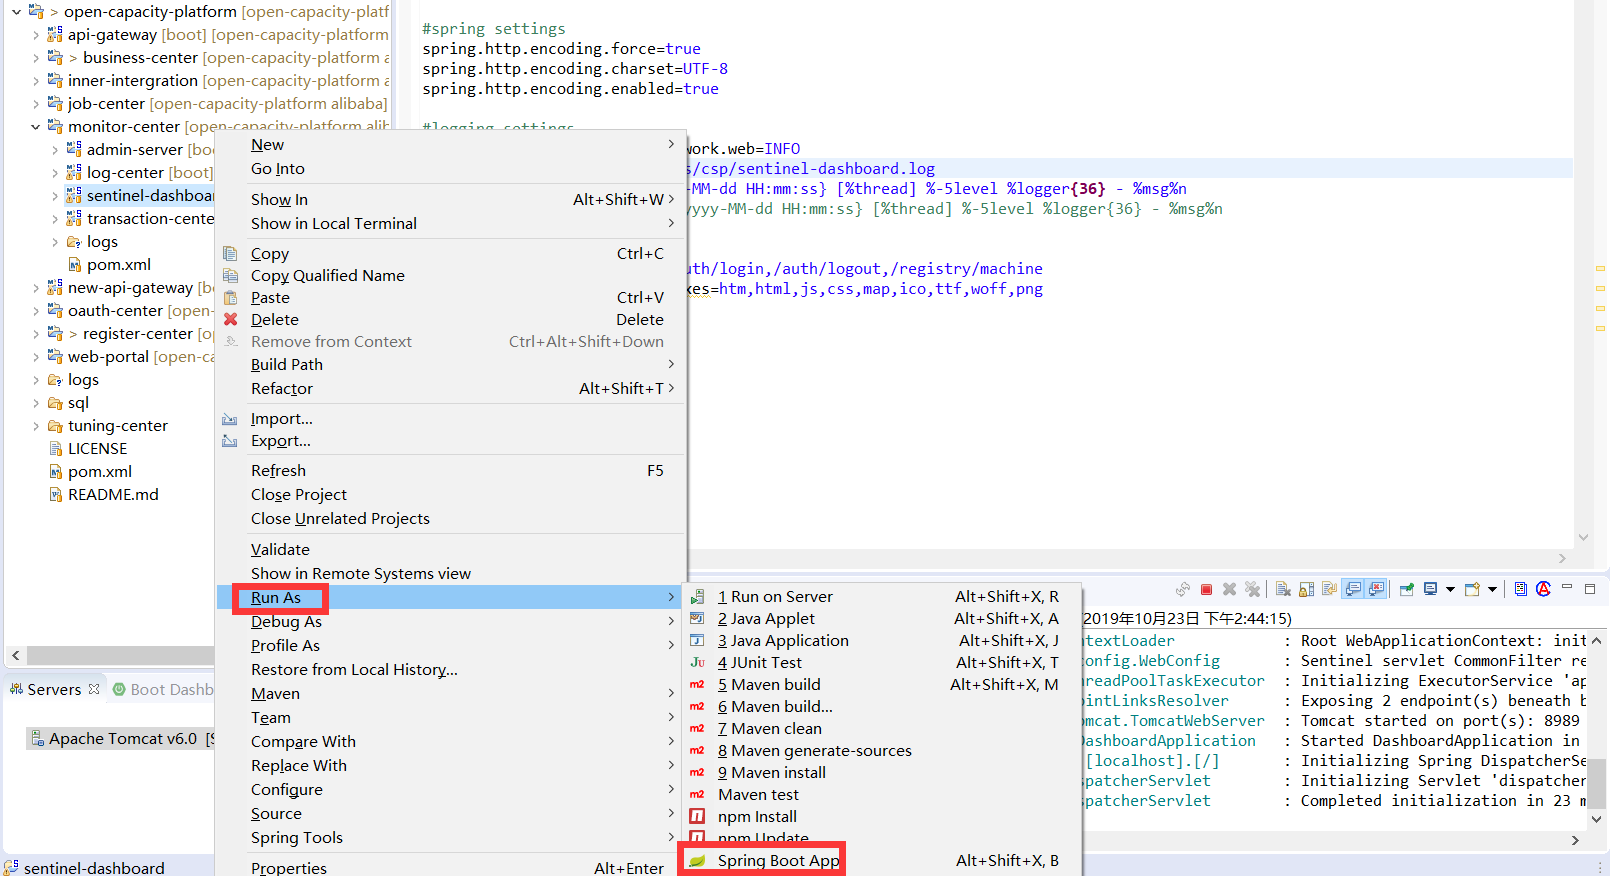This screenshot has width=1610, height=876.
Task: Click the Relaunch icon in console toolbar
Action: point(1183,589)
